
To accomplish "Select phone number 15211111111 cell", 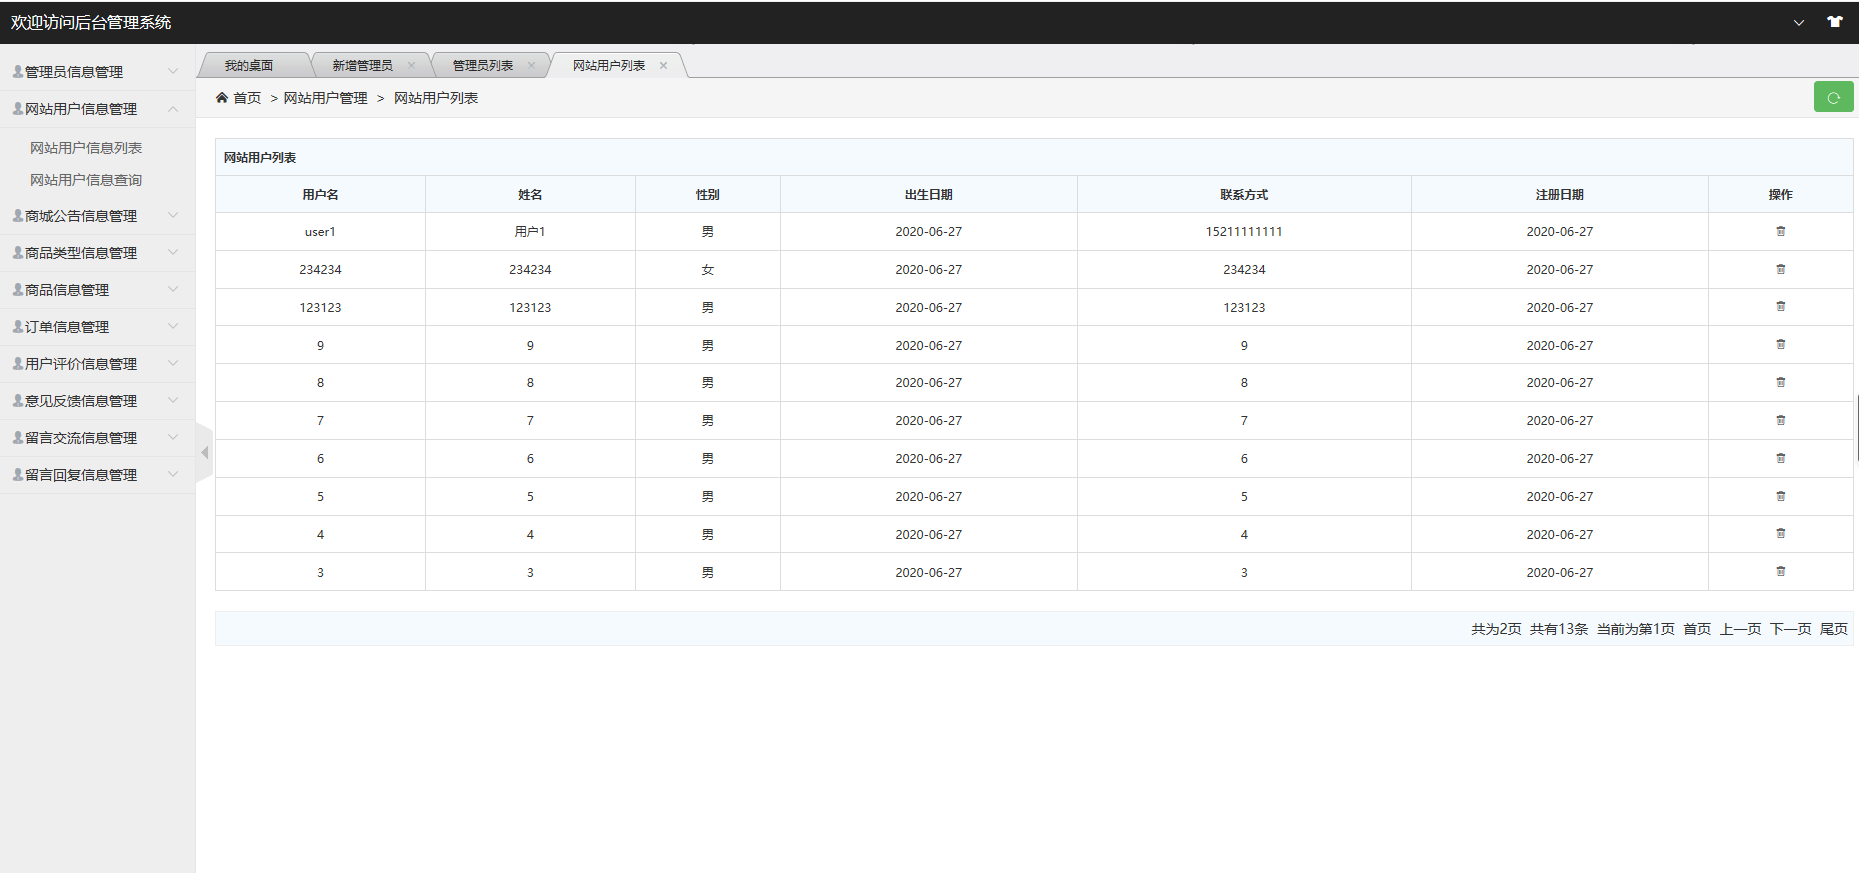I will (1244, 232).
